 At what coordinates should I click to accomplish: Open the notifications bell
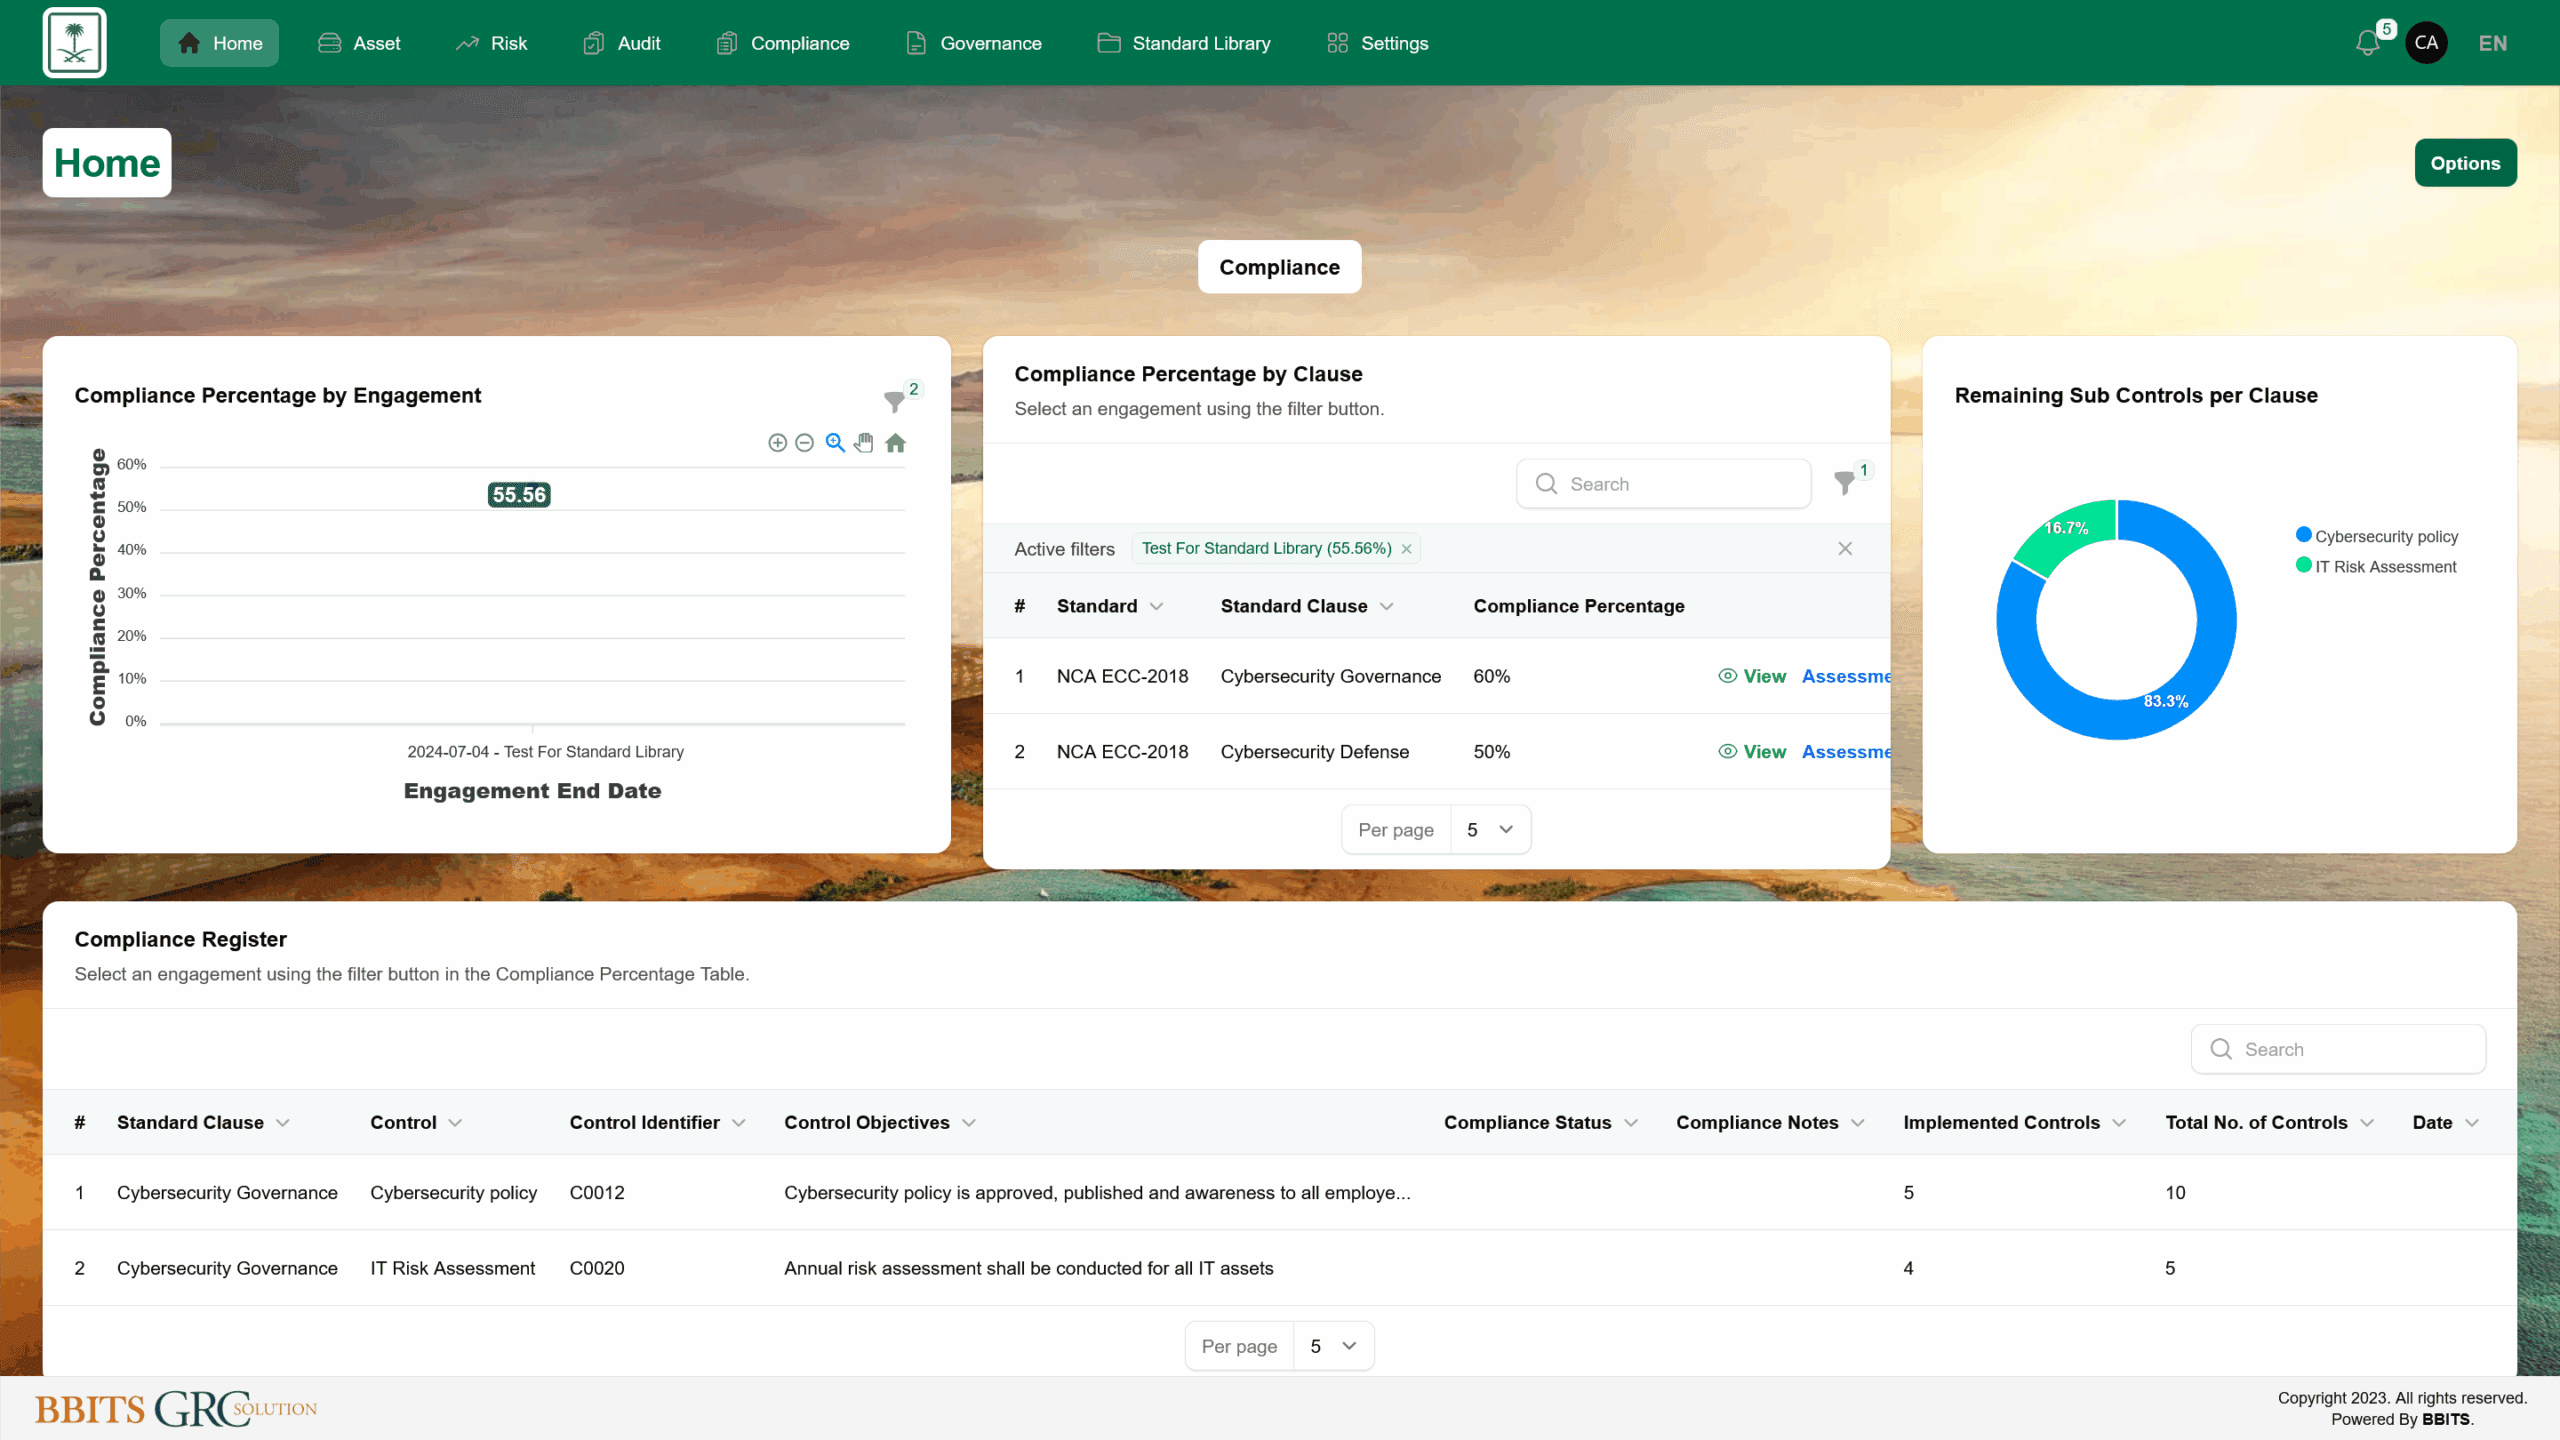click(2367, 43)
